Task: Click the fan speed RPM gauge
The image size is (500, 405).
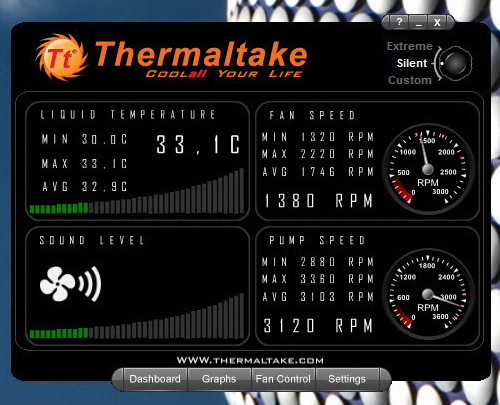Action: [428, 169]
